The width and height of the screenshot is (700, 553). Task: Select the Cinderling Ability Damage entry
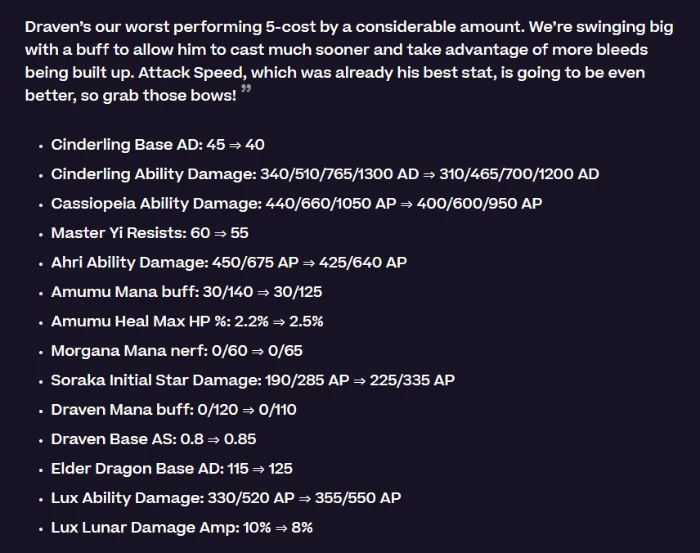[x=325, y=174]
